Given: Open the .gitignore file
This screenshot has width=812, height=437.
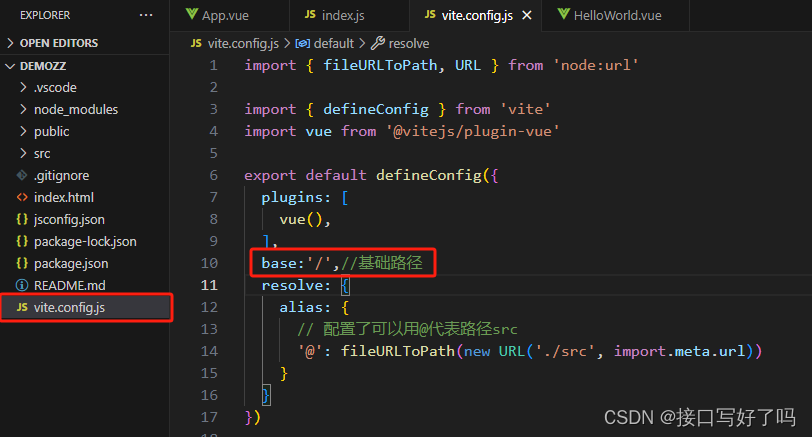Looking at the screenshot, I should click(x=61, y=176).
